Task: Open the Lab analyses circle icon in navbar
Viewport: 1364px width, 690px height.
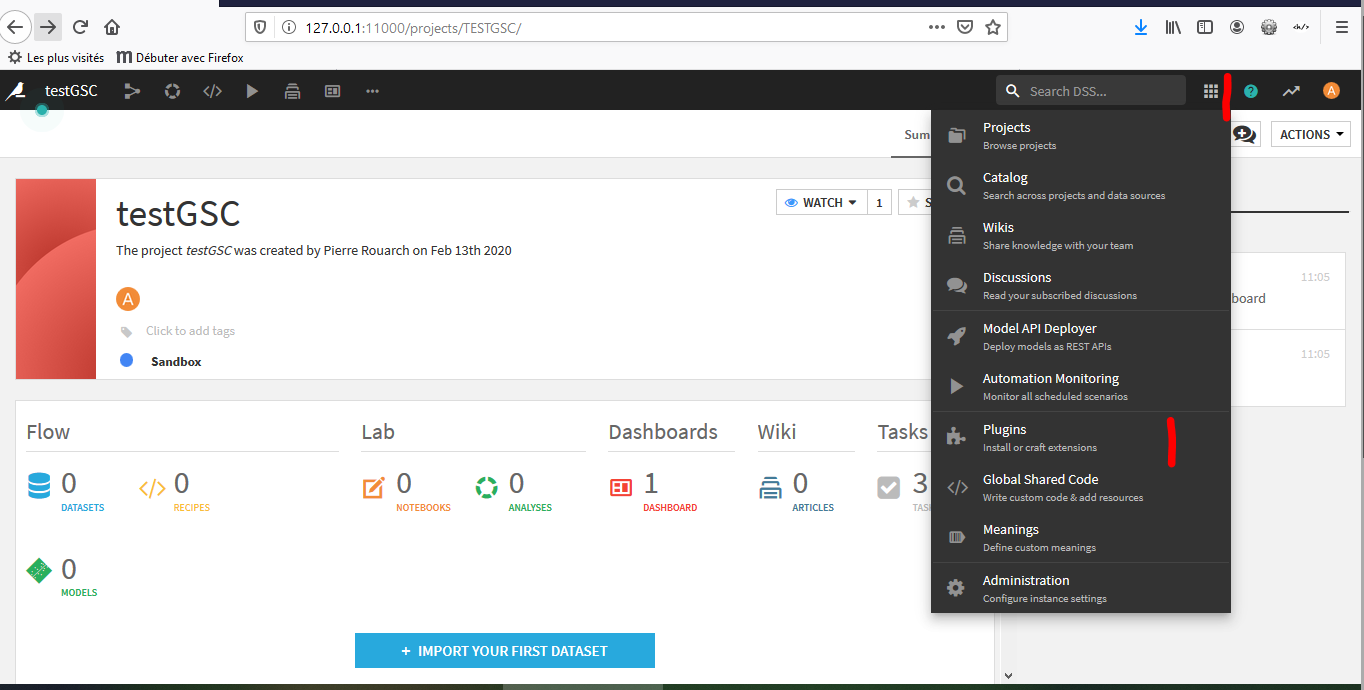Action: [172, 91]
